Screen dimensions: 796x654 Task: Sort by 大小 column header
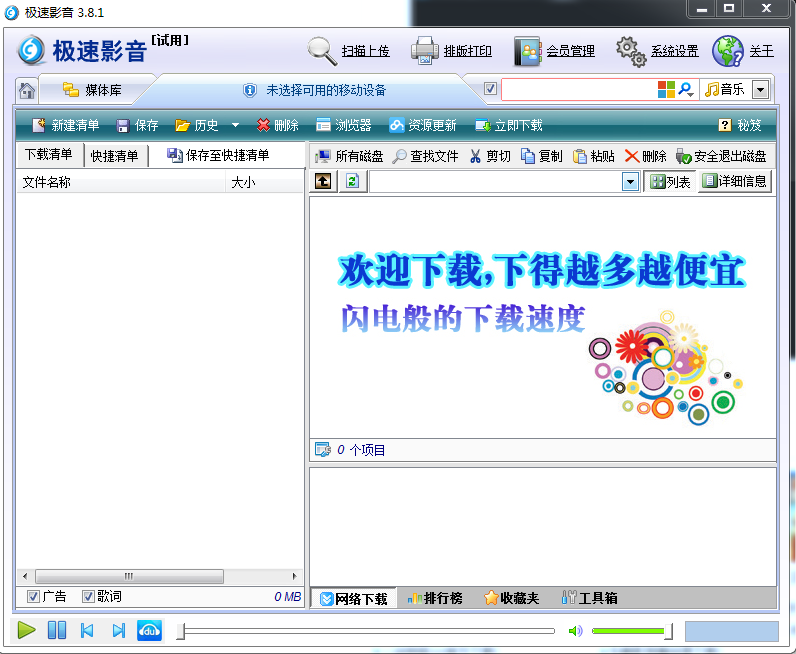(x=264, y=182)
